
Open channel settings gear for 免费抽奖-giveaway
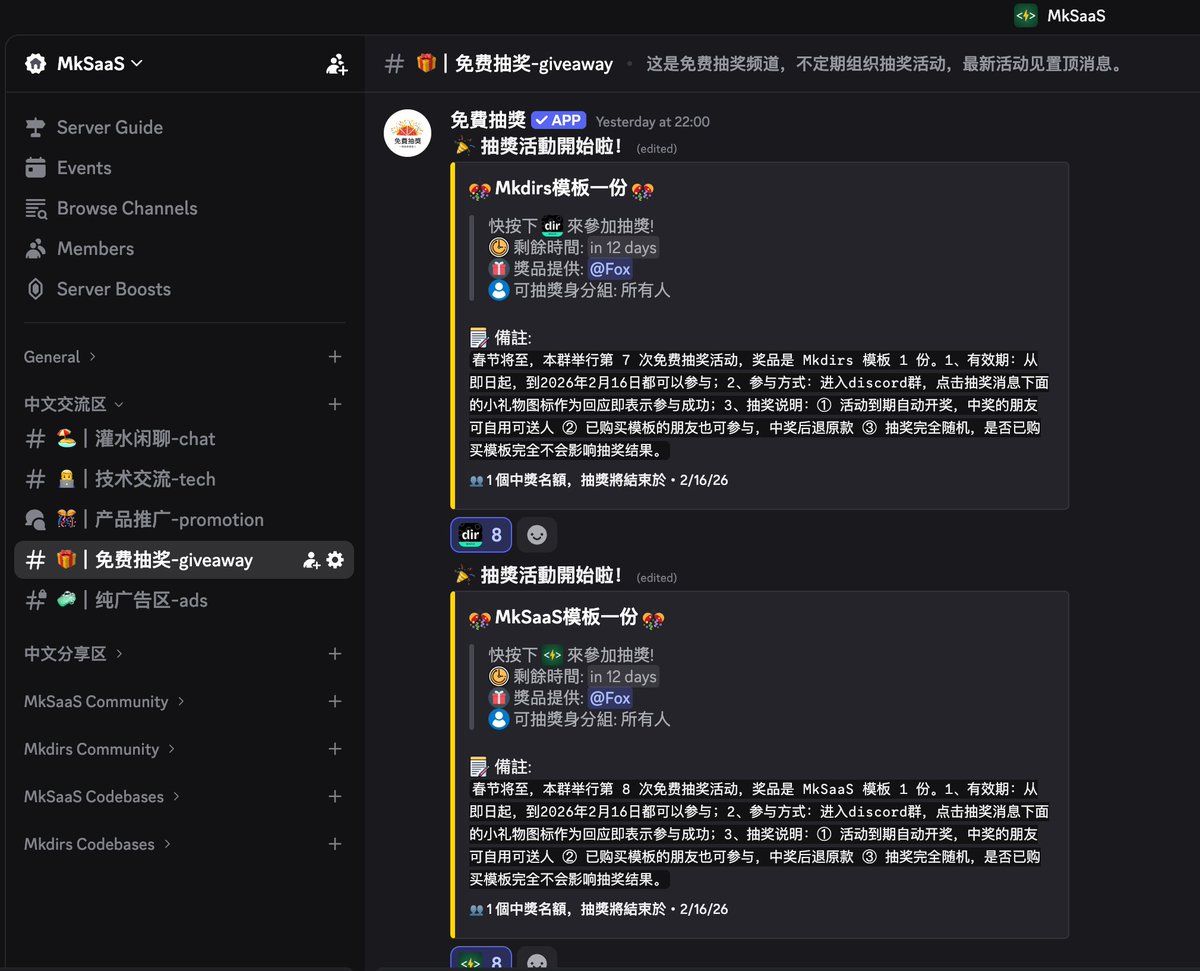[335, 560]
